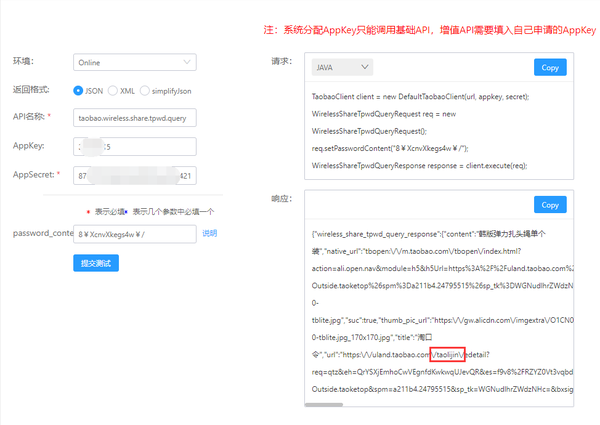Edit the password_content input value

(134, 234)
